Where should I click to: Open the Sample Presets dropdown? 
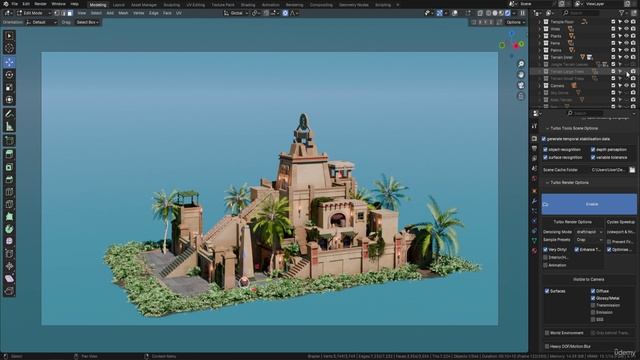click(589, 240)
